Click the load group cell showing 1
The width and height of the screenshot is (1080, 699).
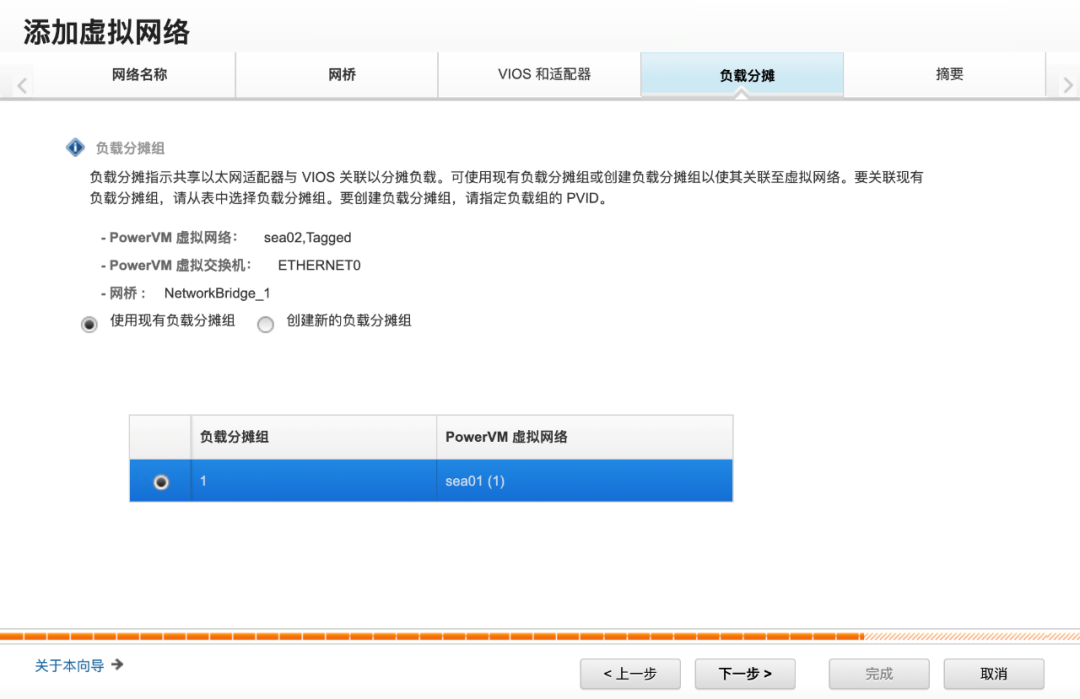pos(313,481)
